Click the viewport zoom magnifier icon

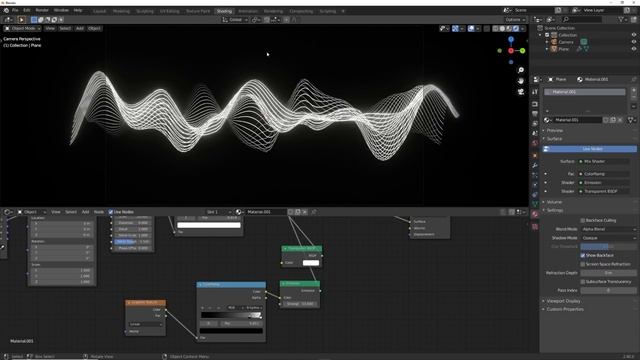(x=521, y=70)
